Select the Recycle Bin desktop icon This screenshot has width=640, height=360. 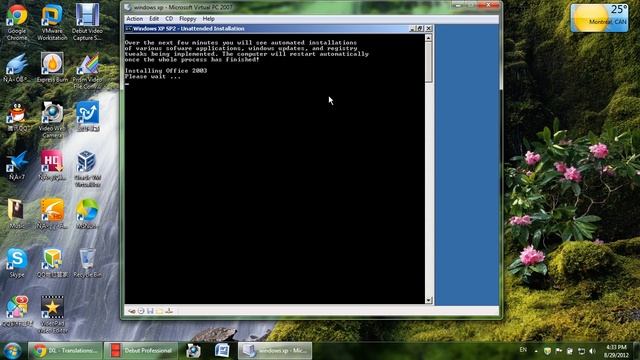pyautogui.click(x=87, y=263)
